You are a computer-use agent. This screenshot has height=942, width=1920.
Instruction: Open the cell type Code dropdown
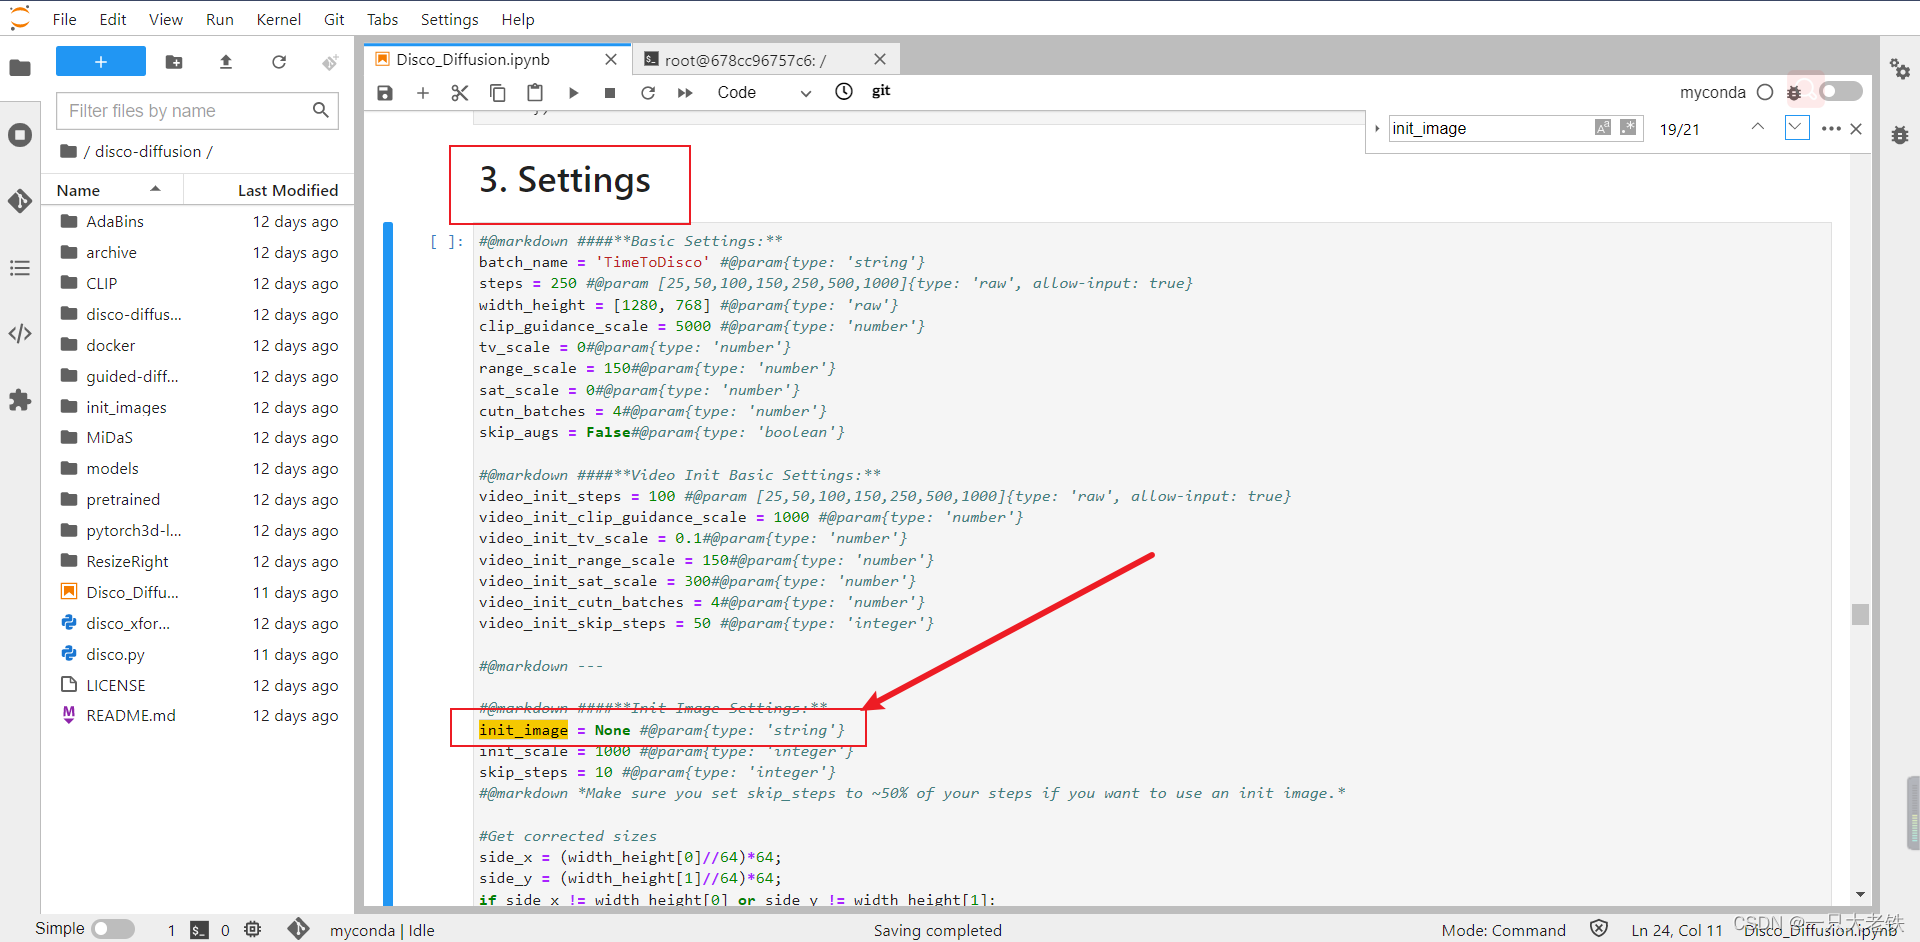[764, 93]
